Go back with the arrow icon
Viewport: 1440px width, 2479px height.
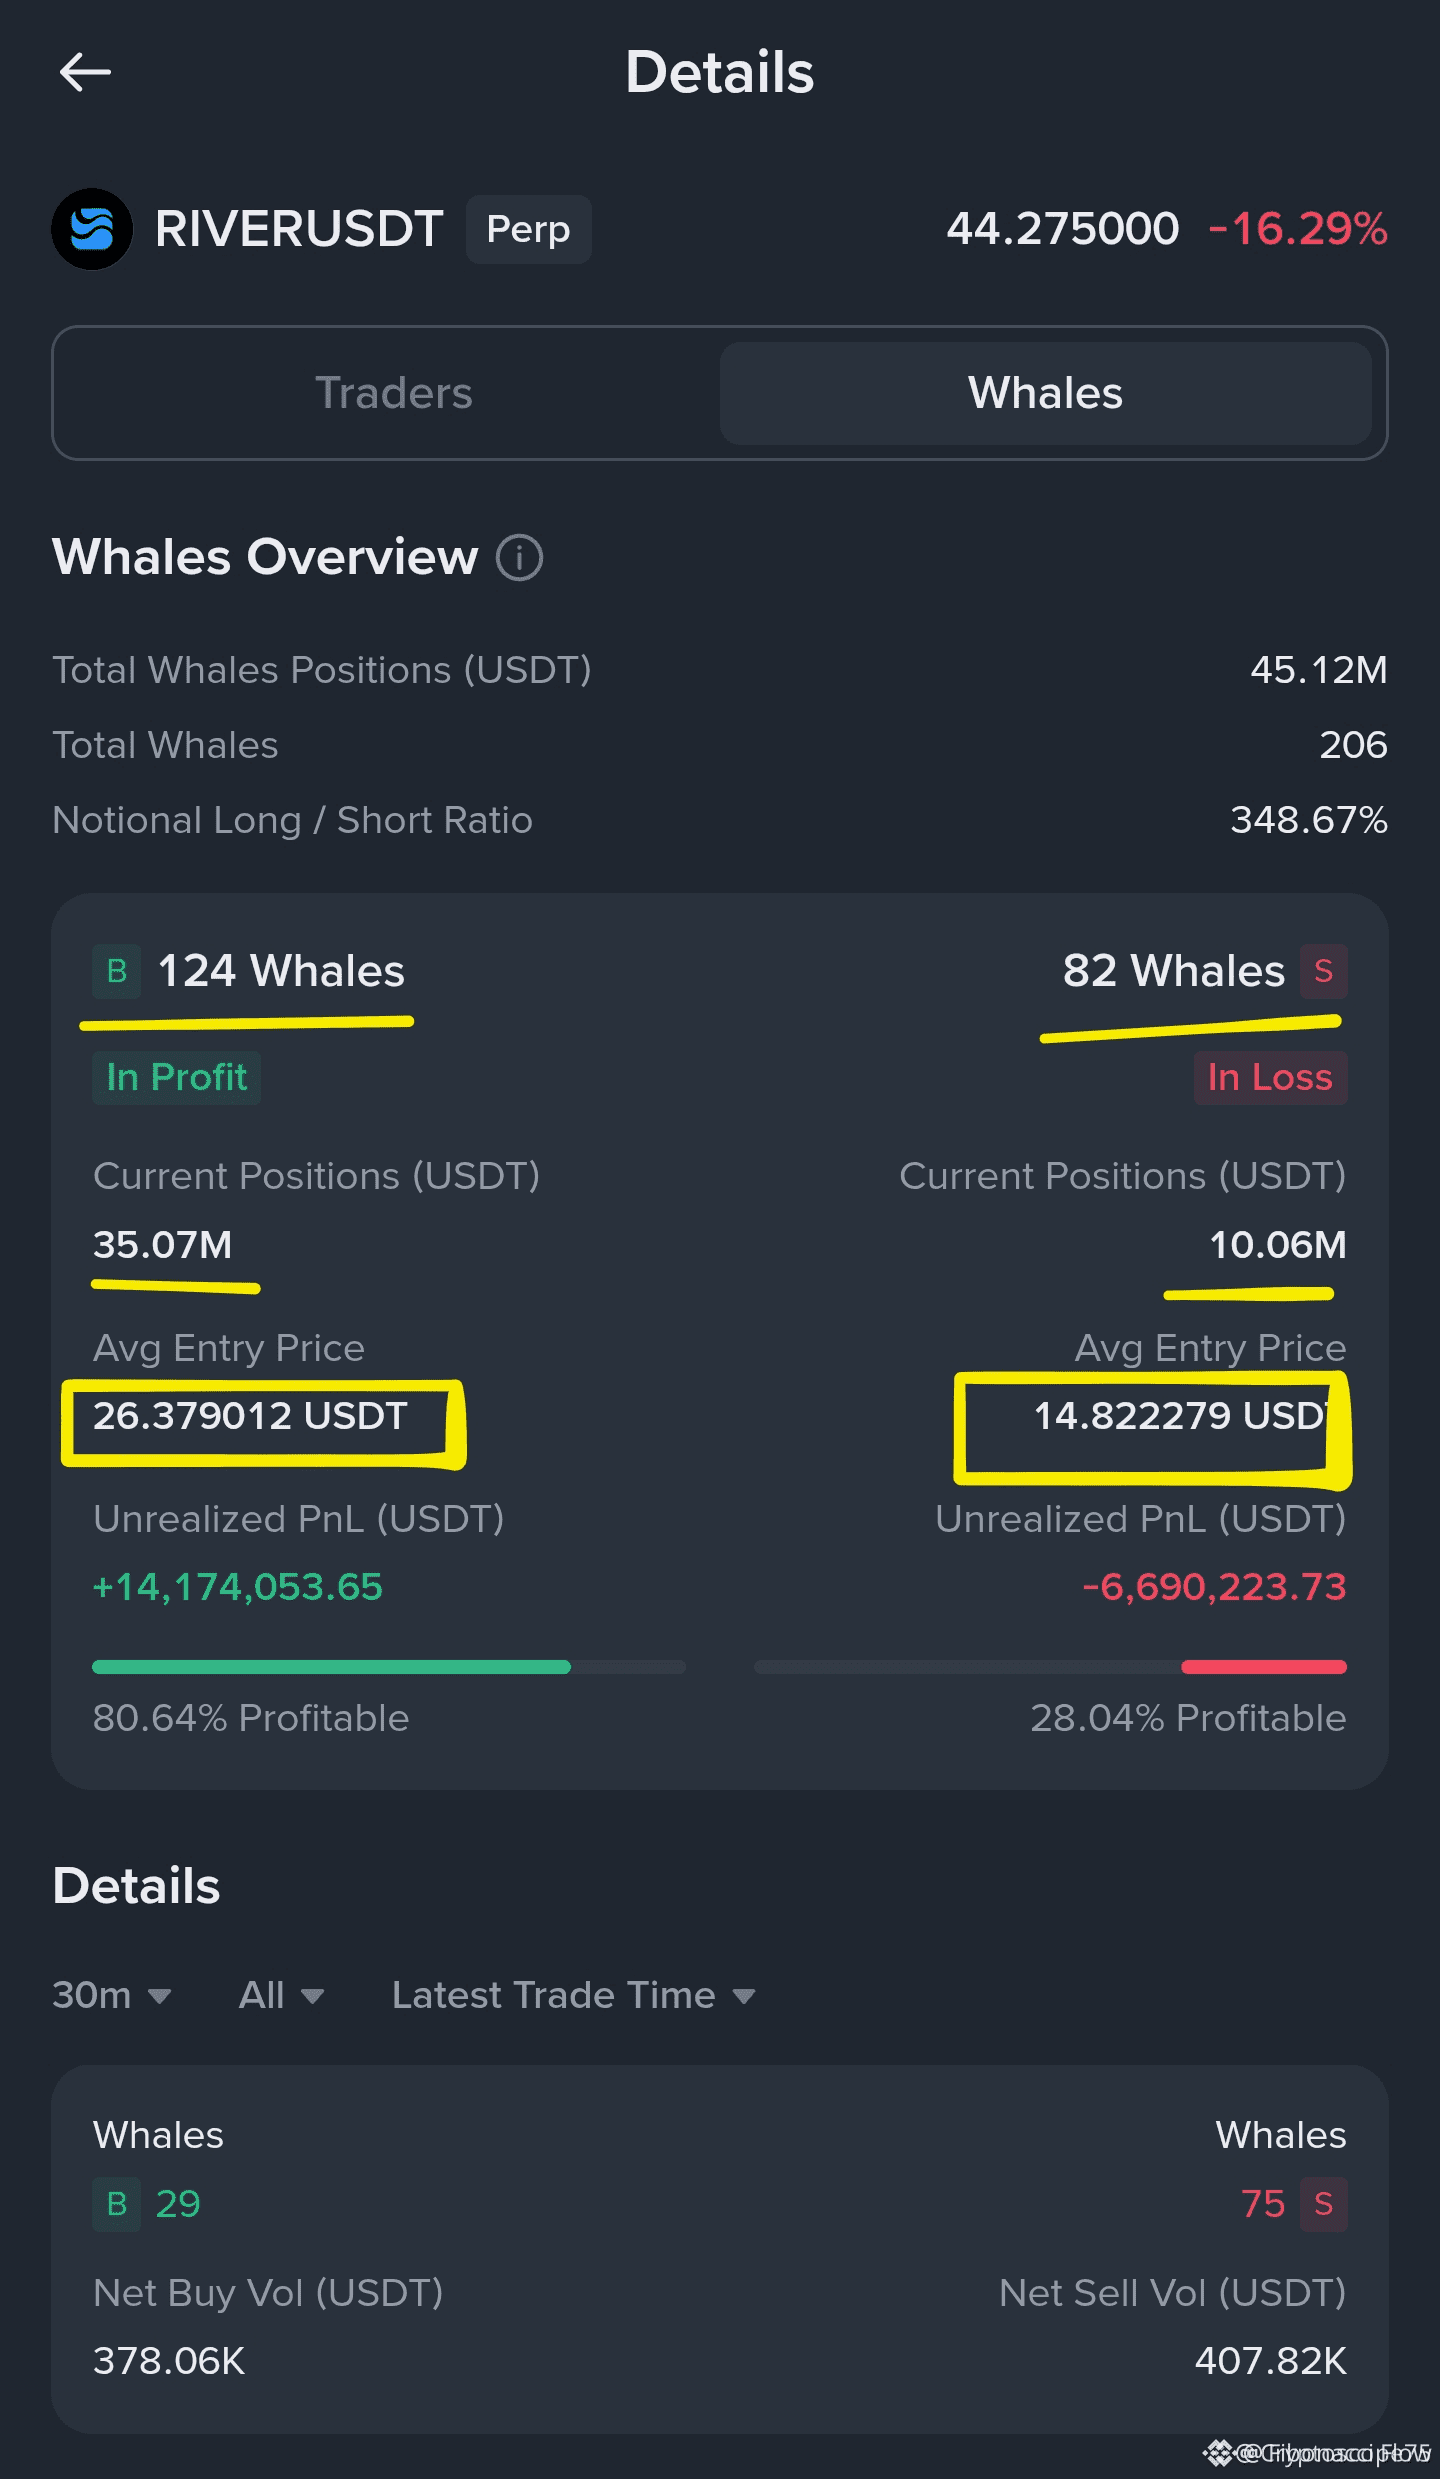(85, 72)
